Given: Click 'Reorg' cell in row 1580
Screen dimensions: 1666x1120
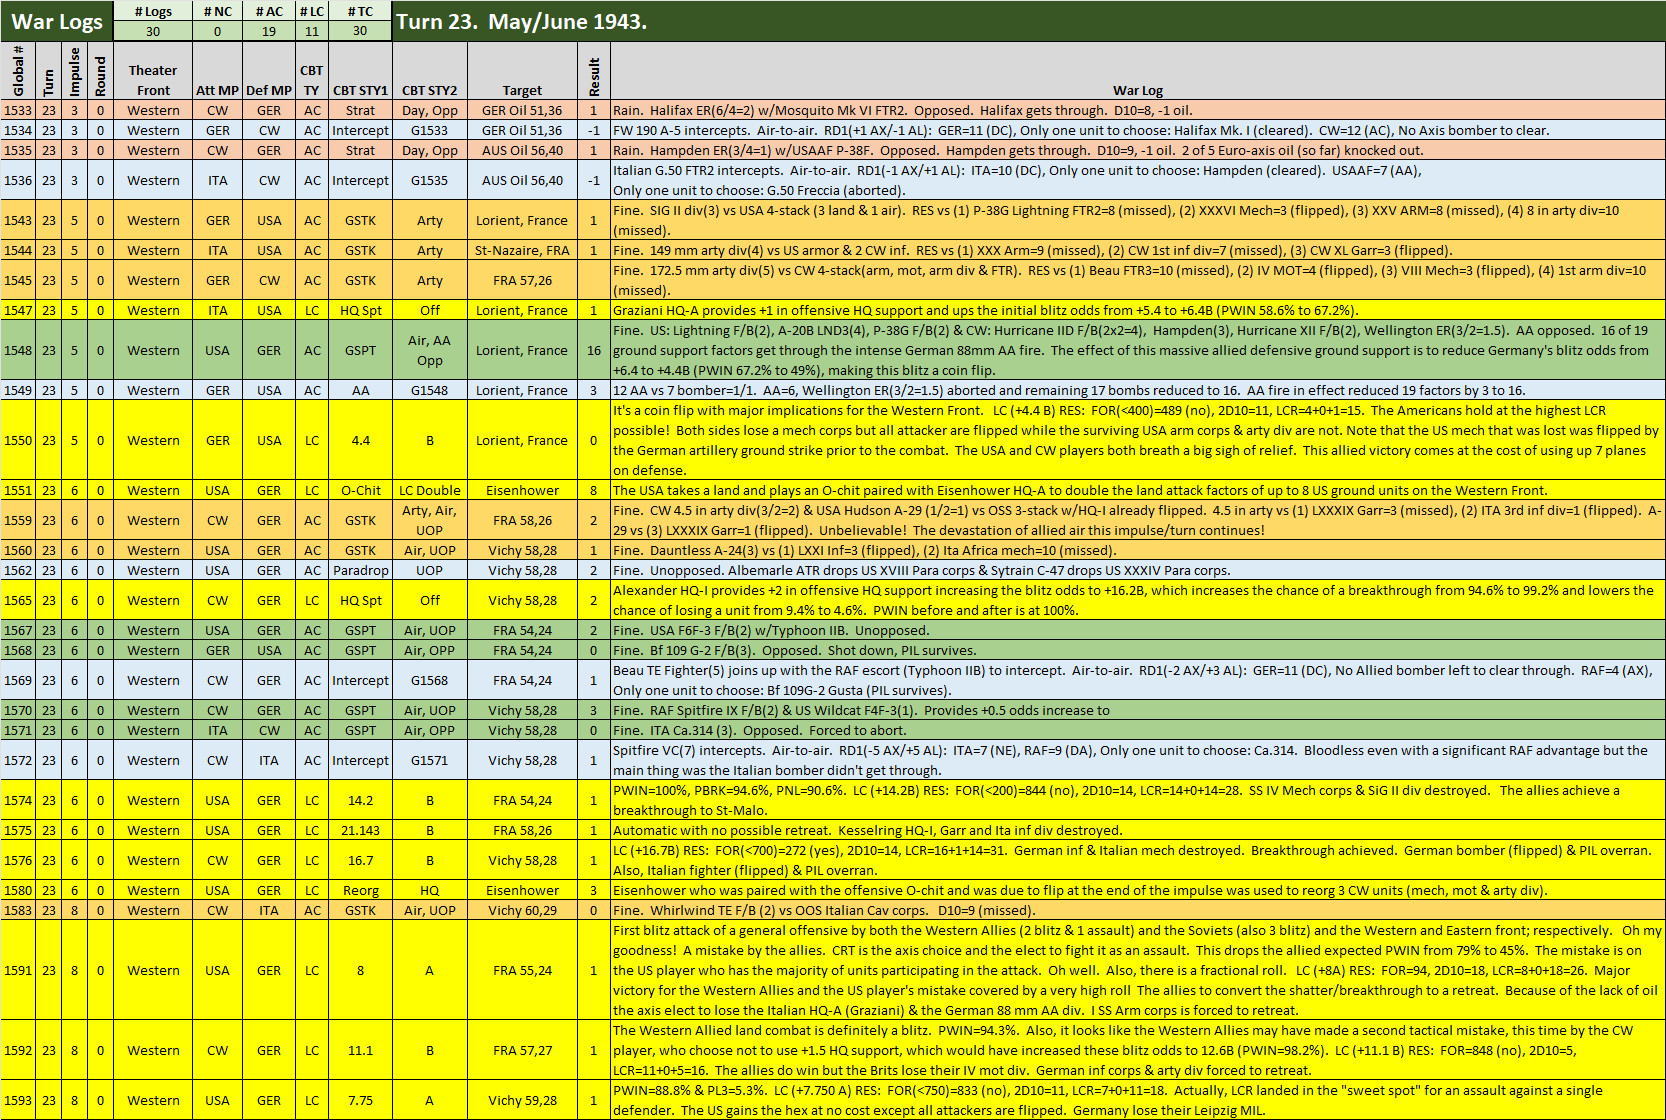Looking at the screenshot, I should pyautogui.click(x=360, y=890).
